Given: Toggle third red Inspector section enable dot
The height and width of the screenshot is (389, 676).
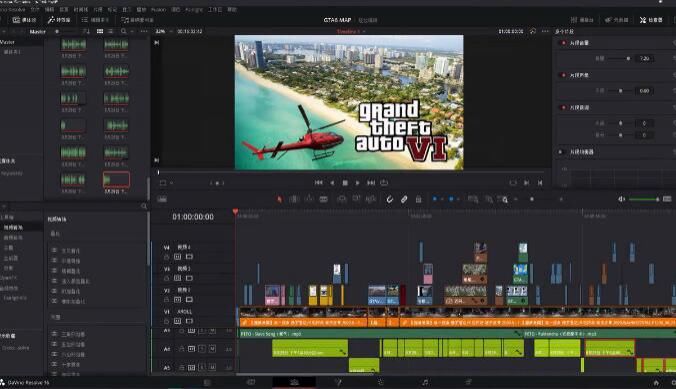Looking at the screenshot, I should tap(563, 107).
